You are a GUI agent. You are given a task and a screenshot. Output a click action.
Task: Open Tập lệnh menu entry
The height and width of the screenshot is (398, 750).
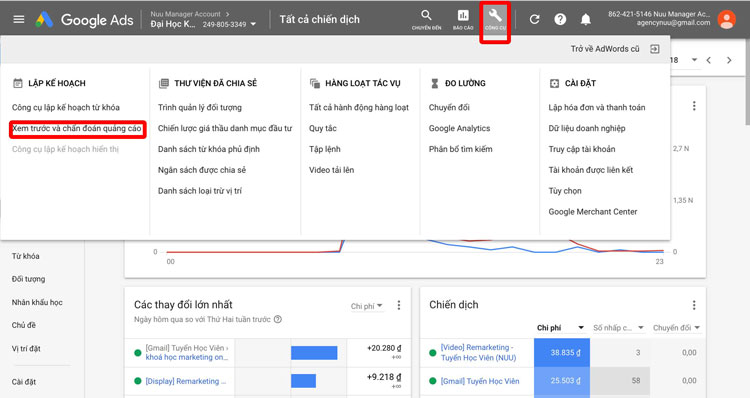point(325,149)
